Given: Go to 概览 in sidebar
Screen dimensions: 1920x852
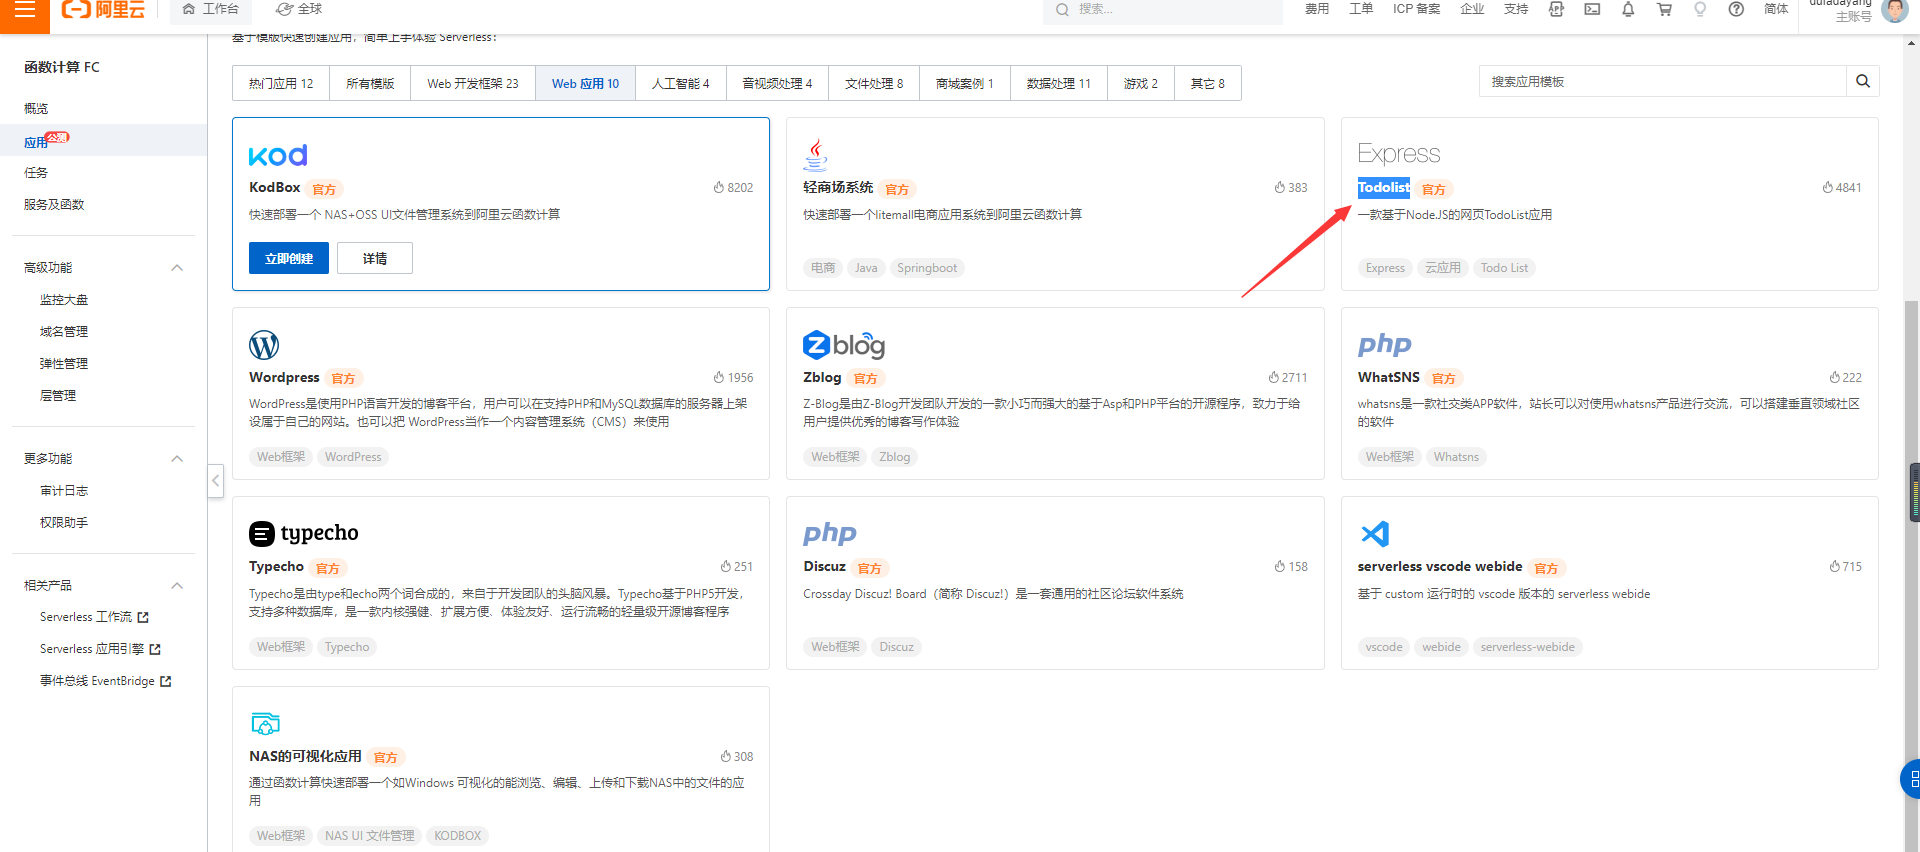Looking at the screenshot, I should click(36, 108).
